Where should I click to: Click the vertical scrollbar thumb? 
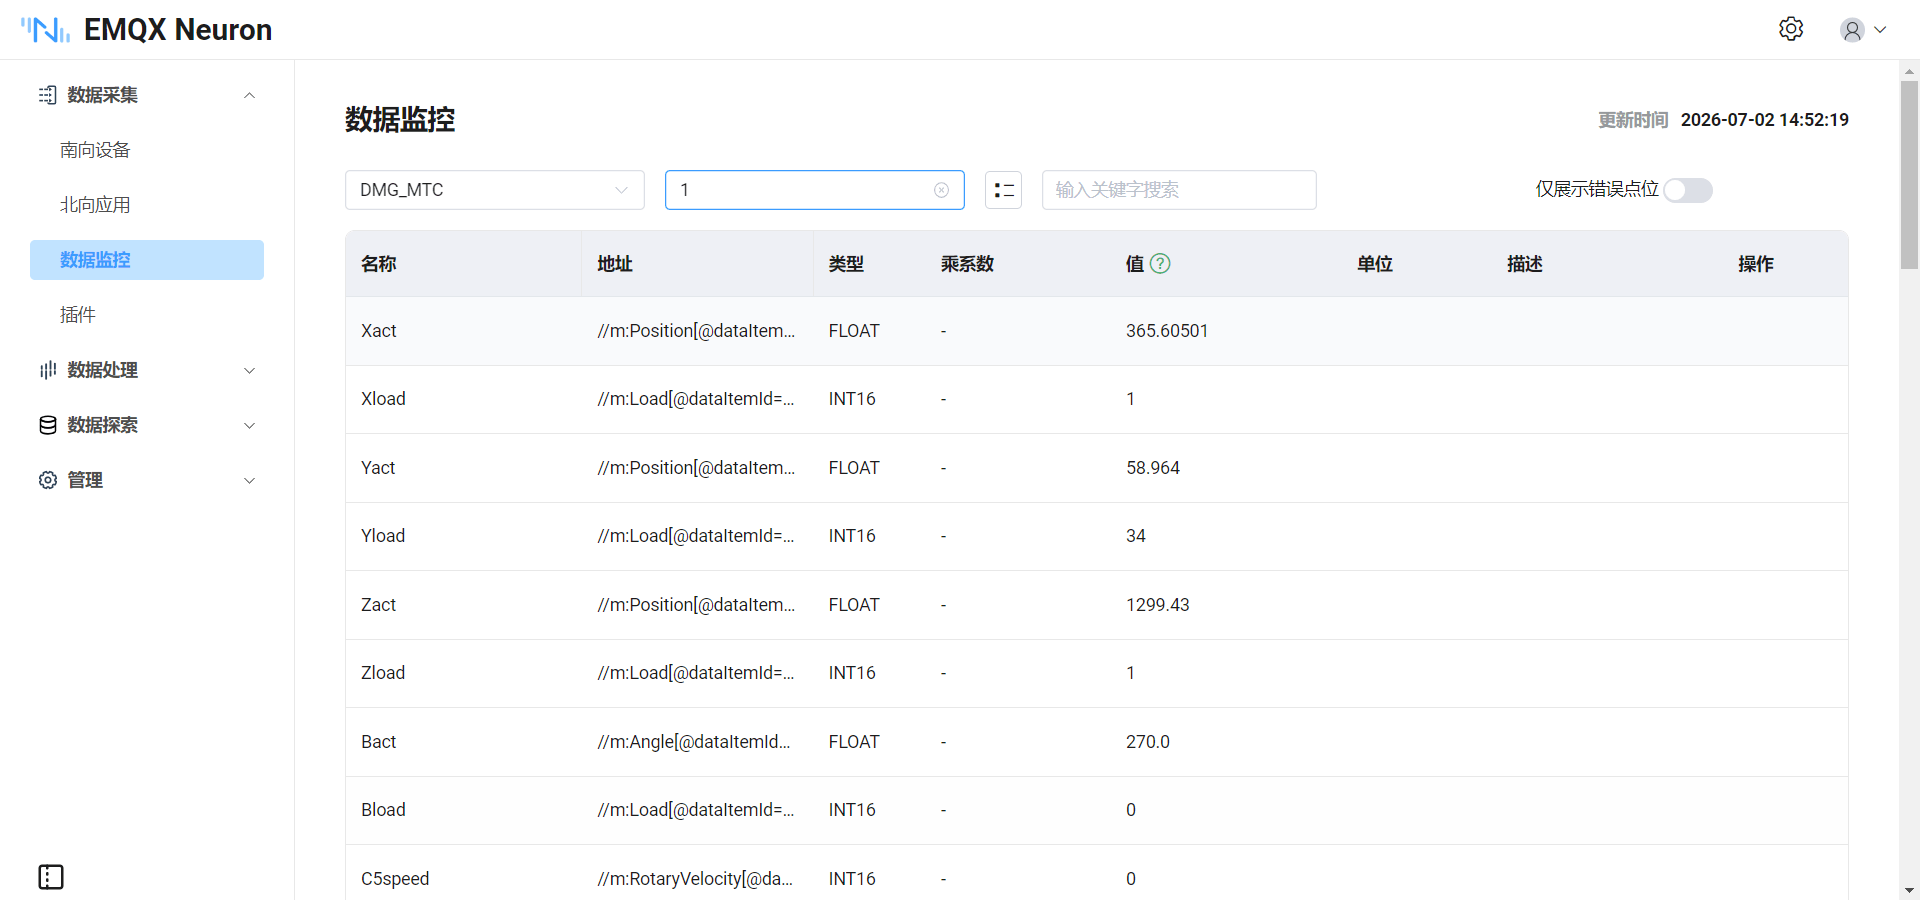point(1909,175)
